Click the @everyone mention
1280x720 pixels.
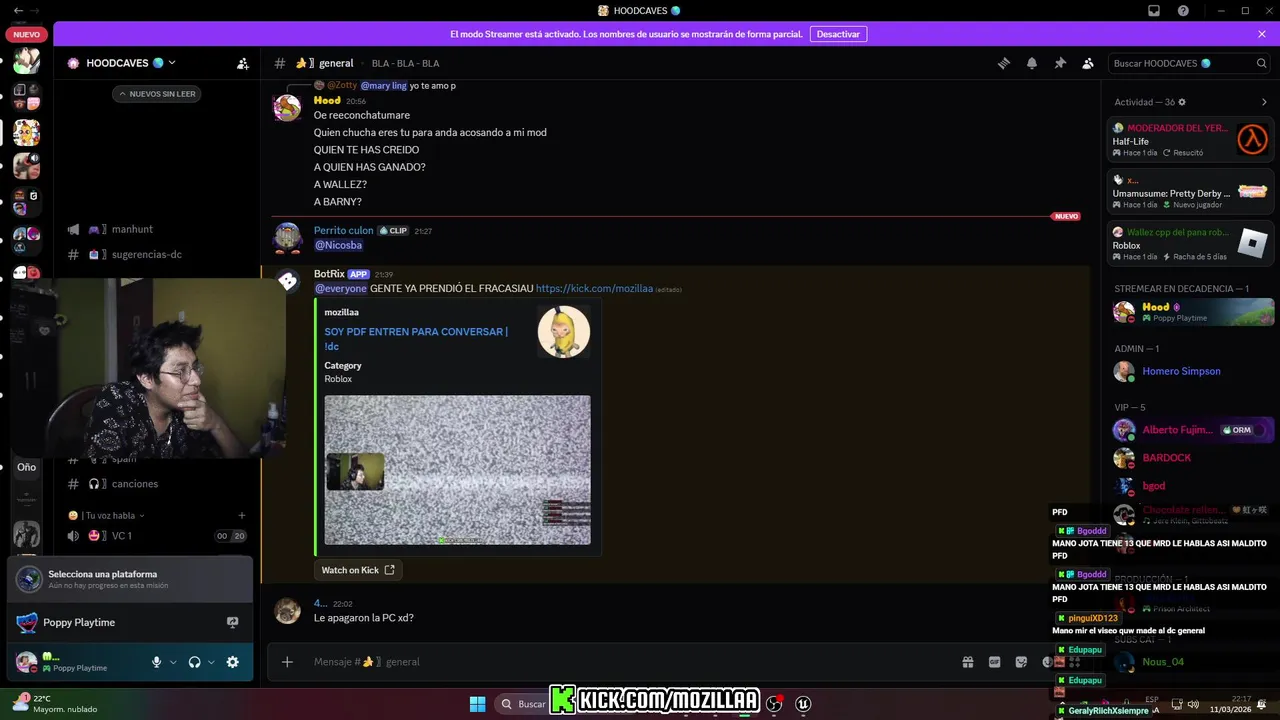(x=341, y=288)
